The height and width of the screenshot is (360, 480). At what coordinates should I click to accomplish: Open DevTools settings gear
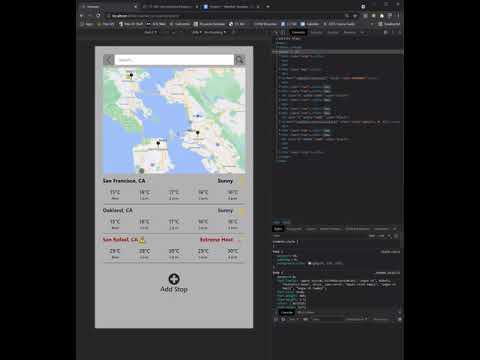tap(386, 32)
